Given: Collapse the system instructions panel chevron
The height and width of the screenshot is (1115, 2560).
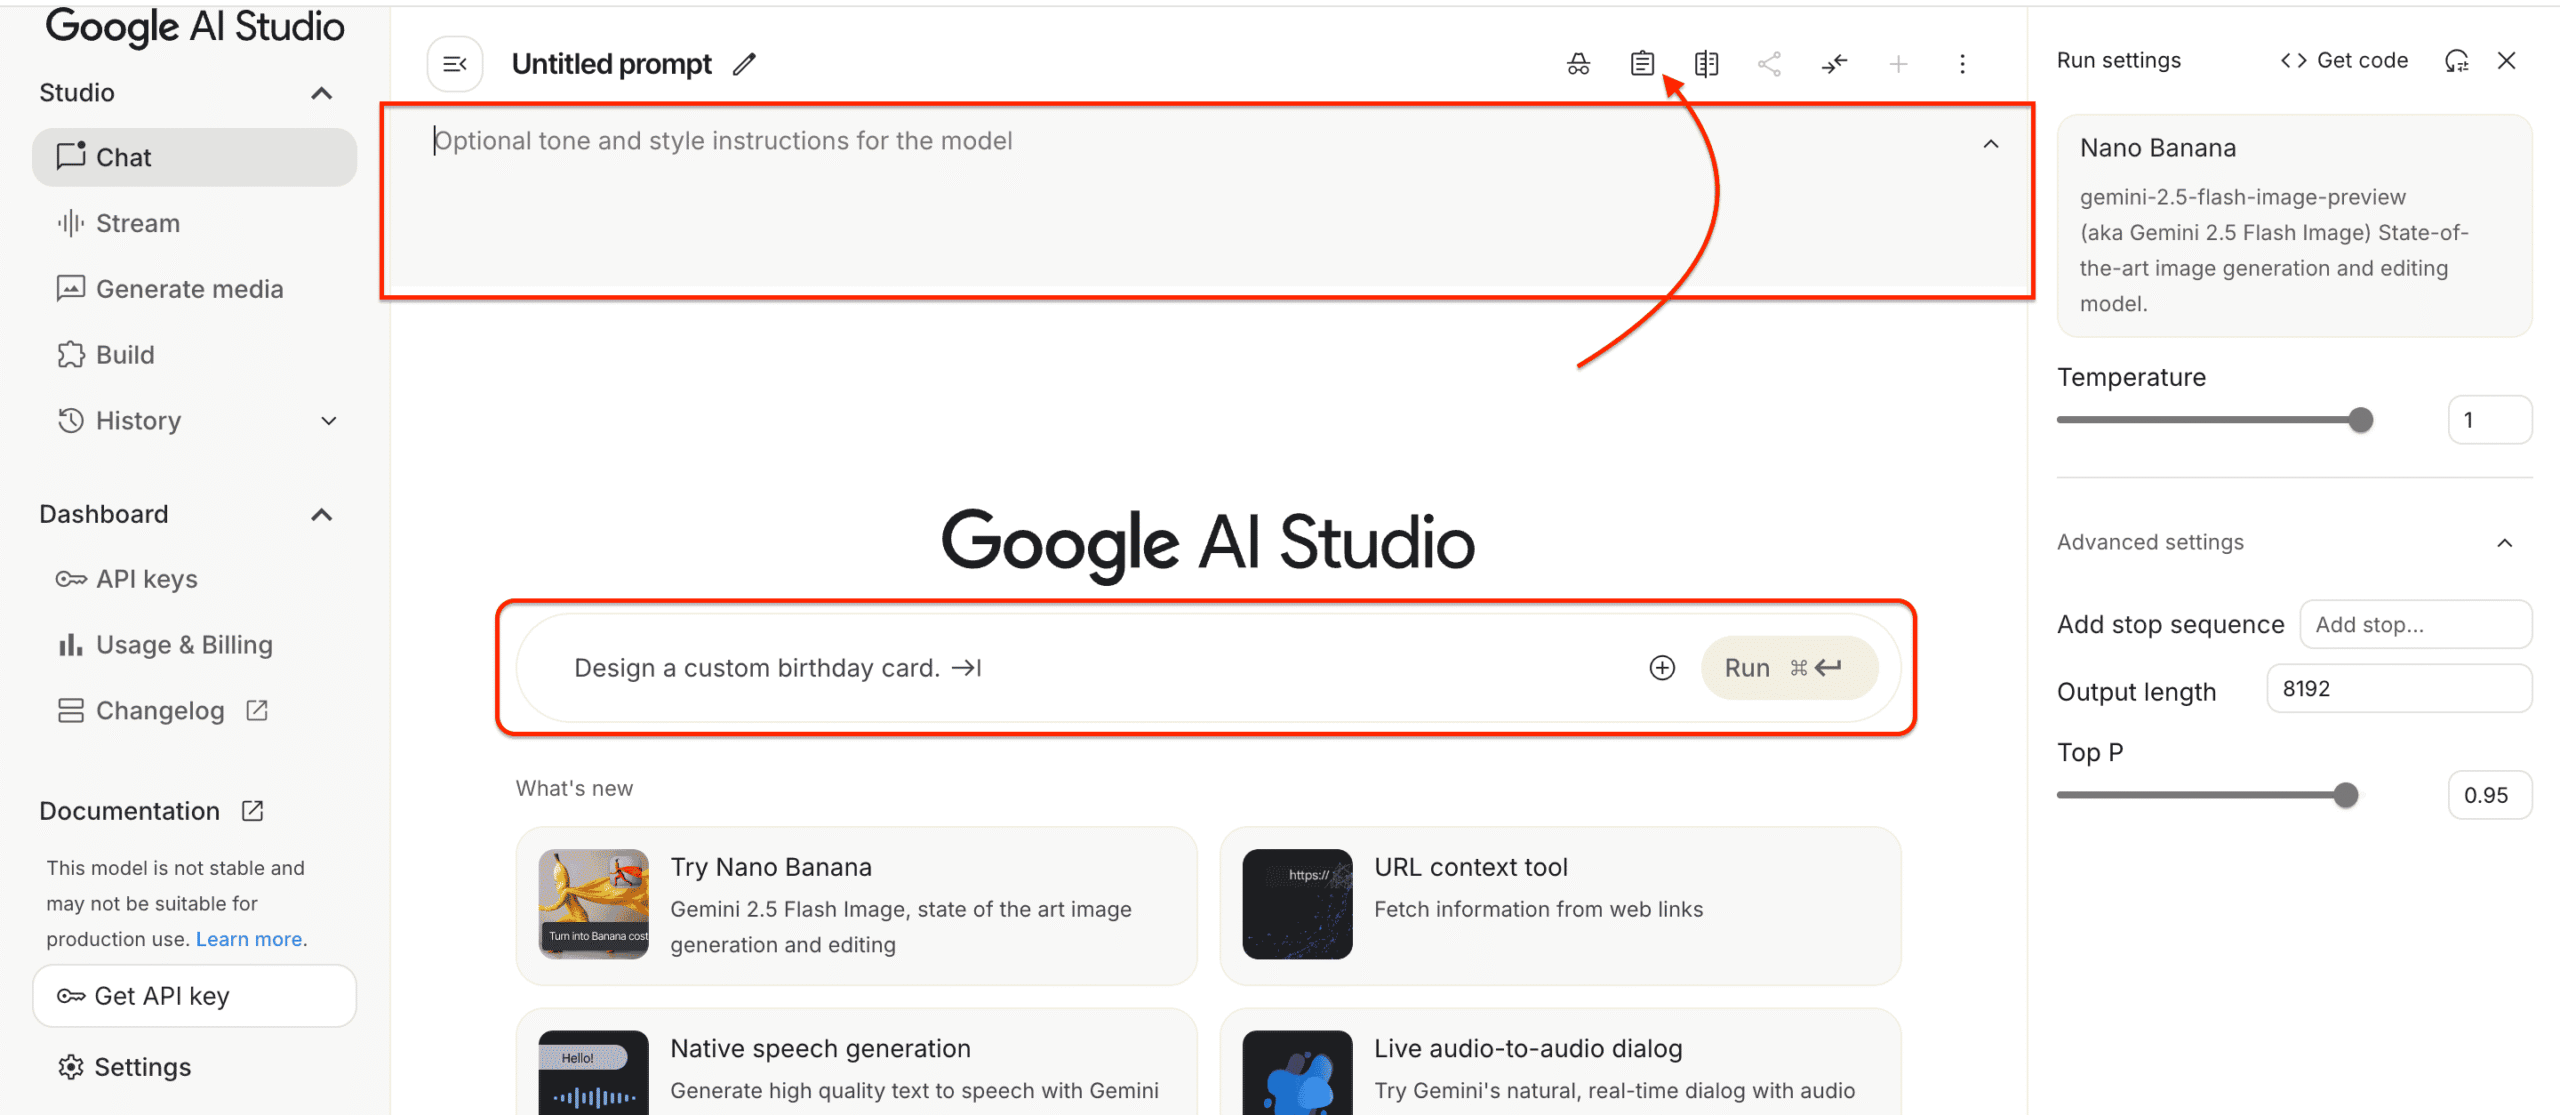Looking at the screenshot, I should pos(1991,144).
